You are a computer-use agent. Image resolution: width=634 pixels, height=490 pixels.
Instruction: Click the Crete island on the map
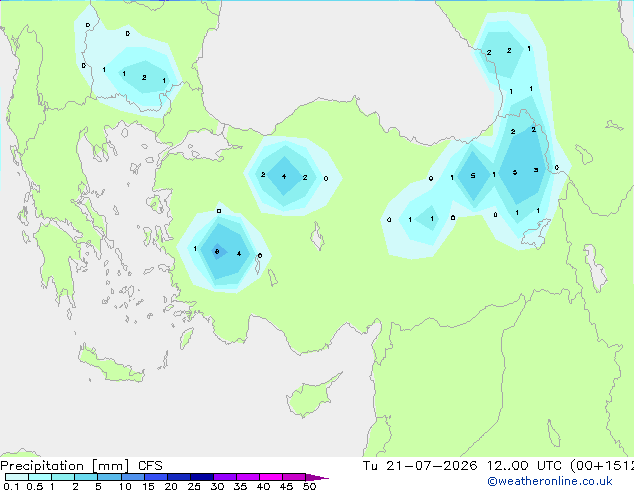(x=111, y=365)
